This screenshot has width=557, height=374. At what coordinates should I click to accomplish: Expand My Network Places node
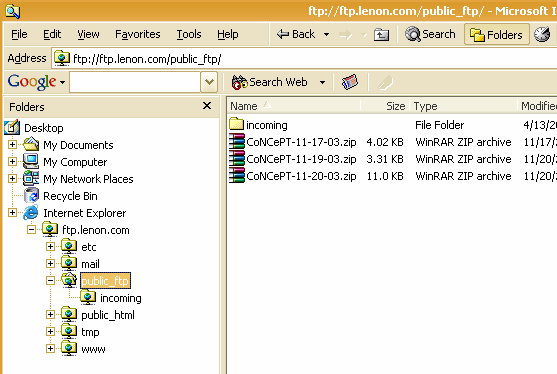[12, 179]
